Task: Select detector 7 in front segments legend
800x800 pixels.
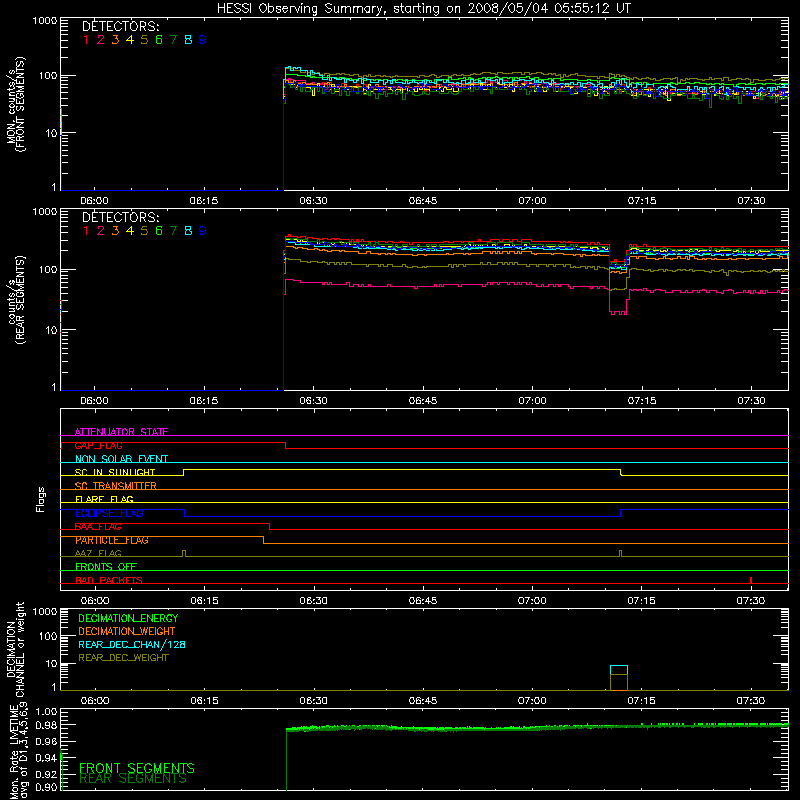Action: click(173, 40)
